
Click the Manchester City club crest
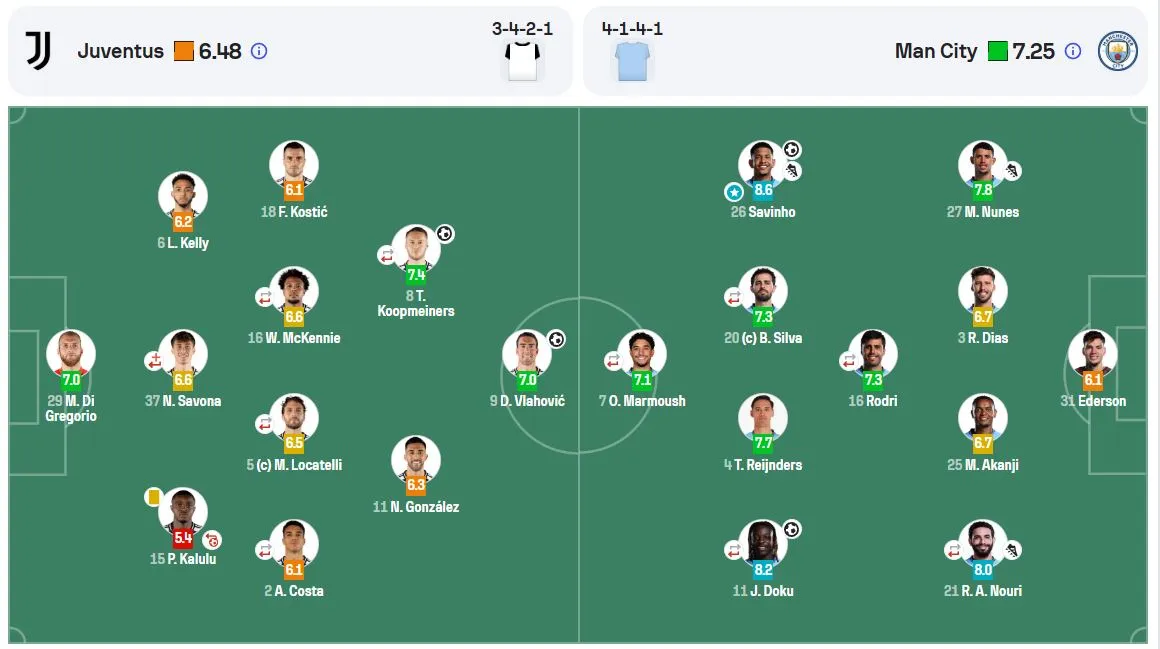click(x=1117, y=51)
